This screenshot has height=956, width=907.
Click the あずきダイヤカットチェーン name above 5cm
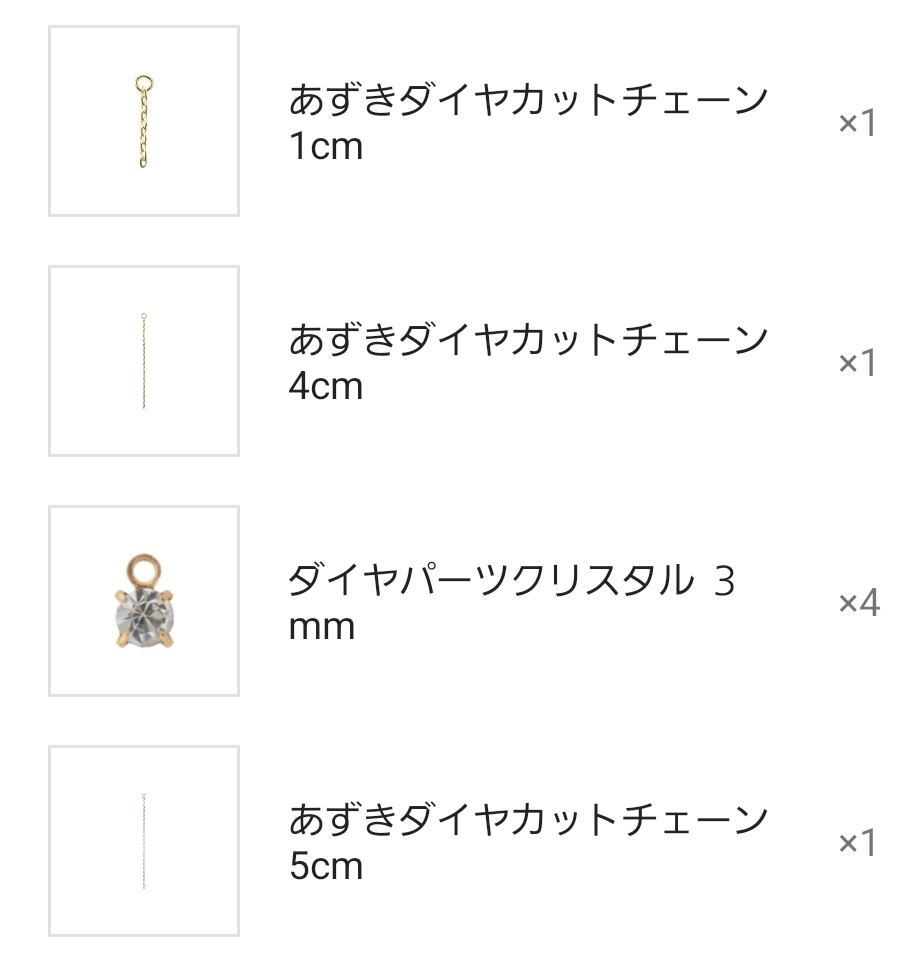pos(528,820)
